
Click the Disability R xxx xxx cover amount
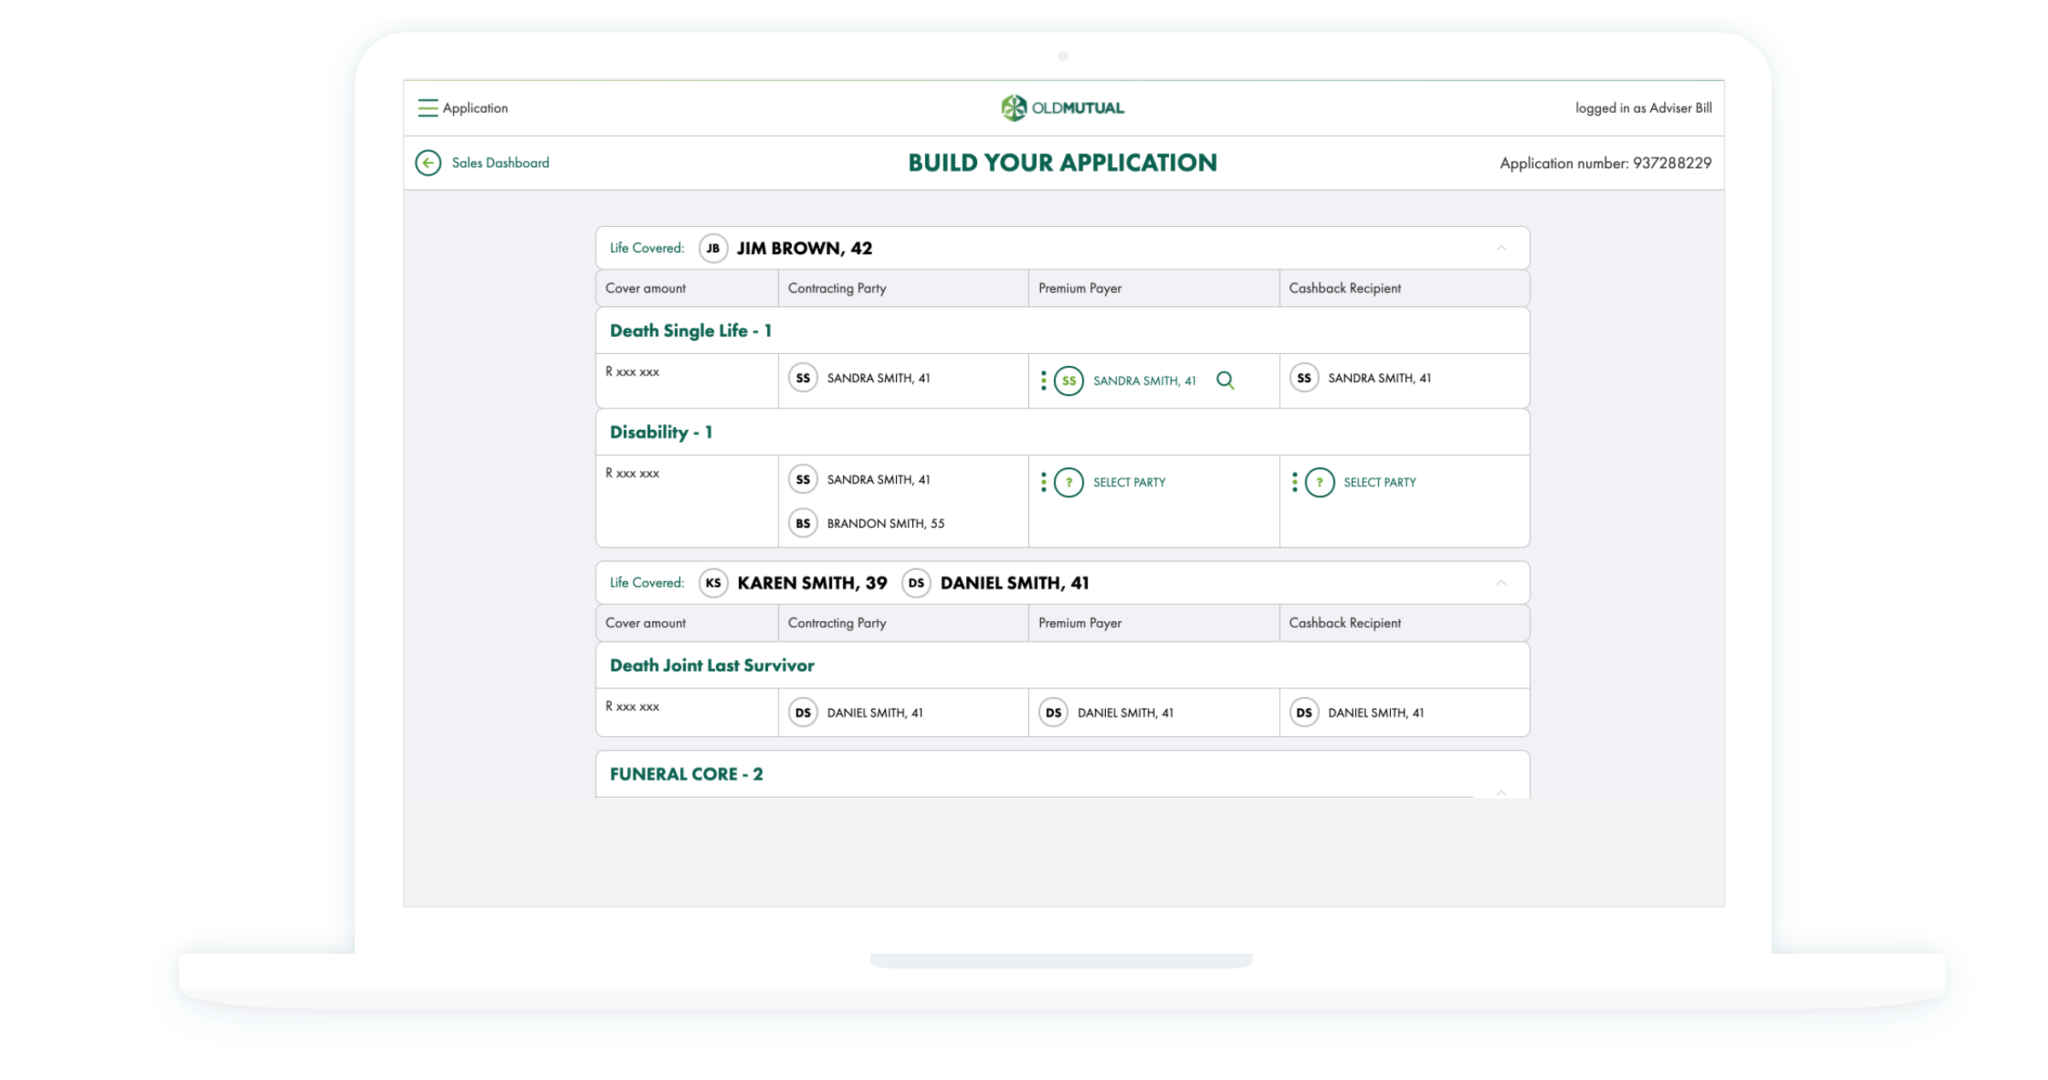click(x=632, y=473)
